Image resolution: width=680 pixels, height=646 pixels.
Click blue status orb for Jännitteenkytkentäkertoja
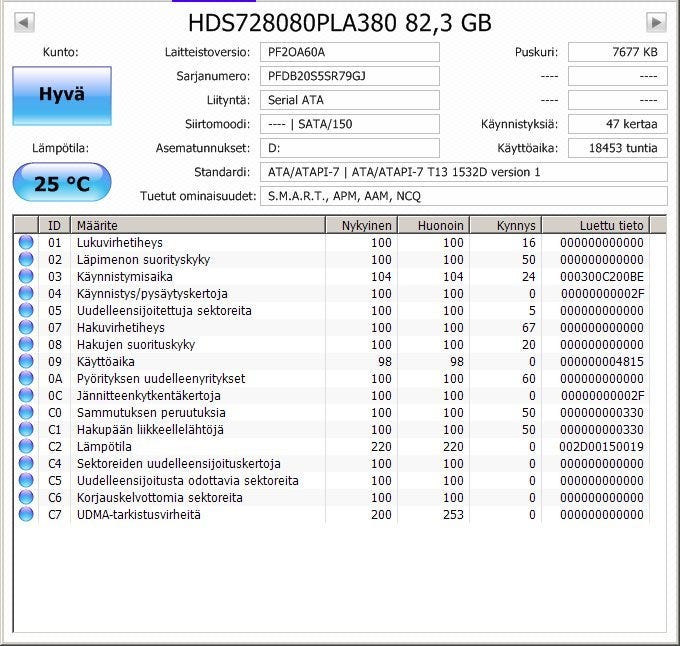26,395
